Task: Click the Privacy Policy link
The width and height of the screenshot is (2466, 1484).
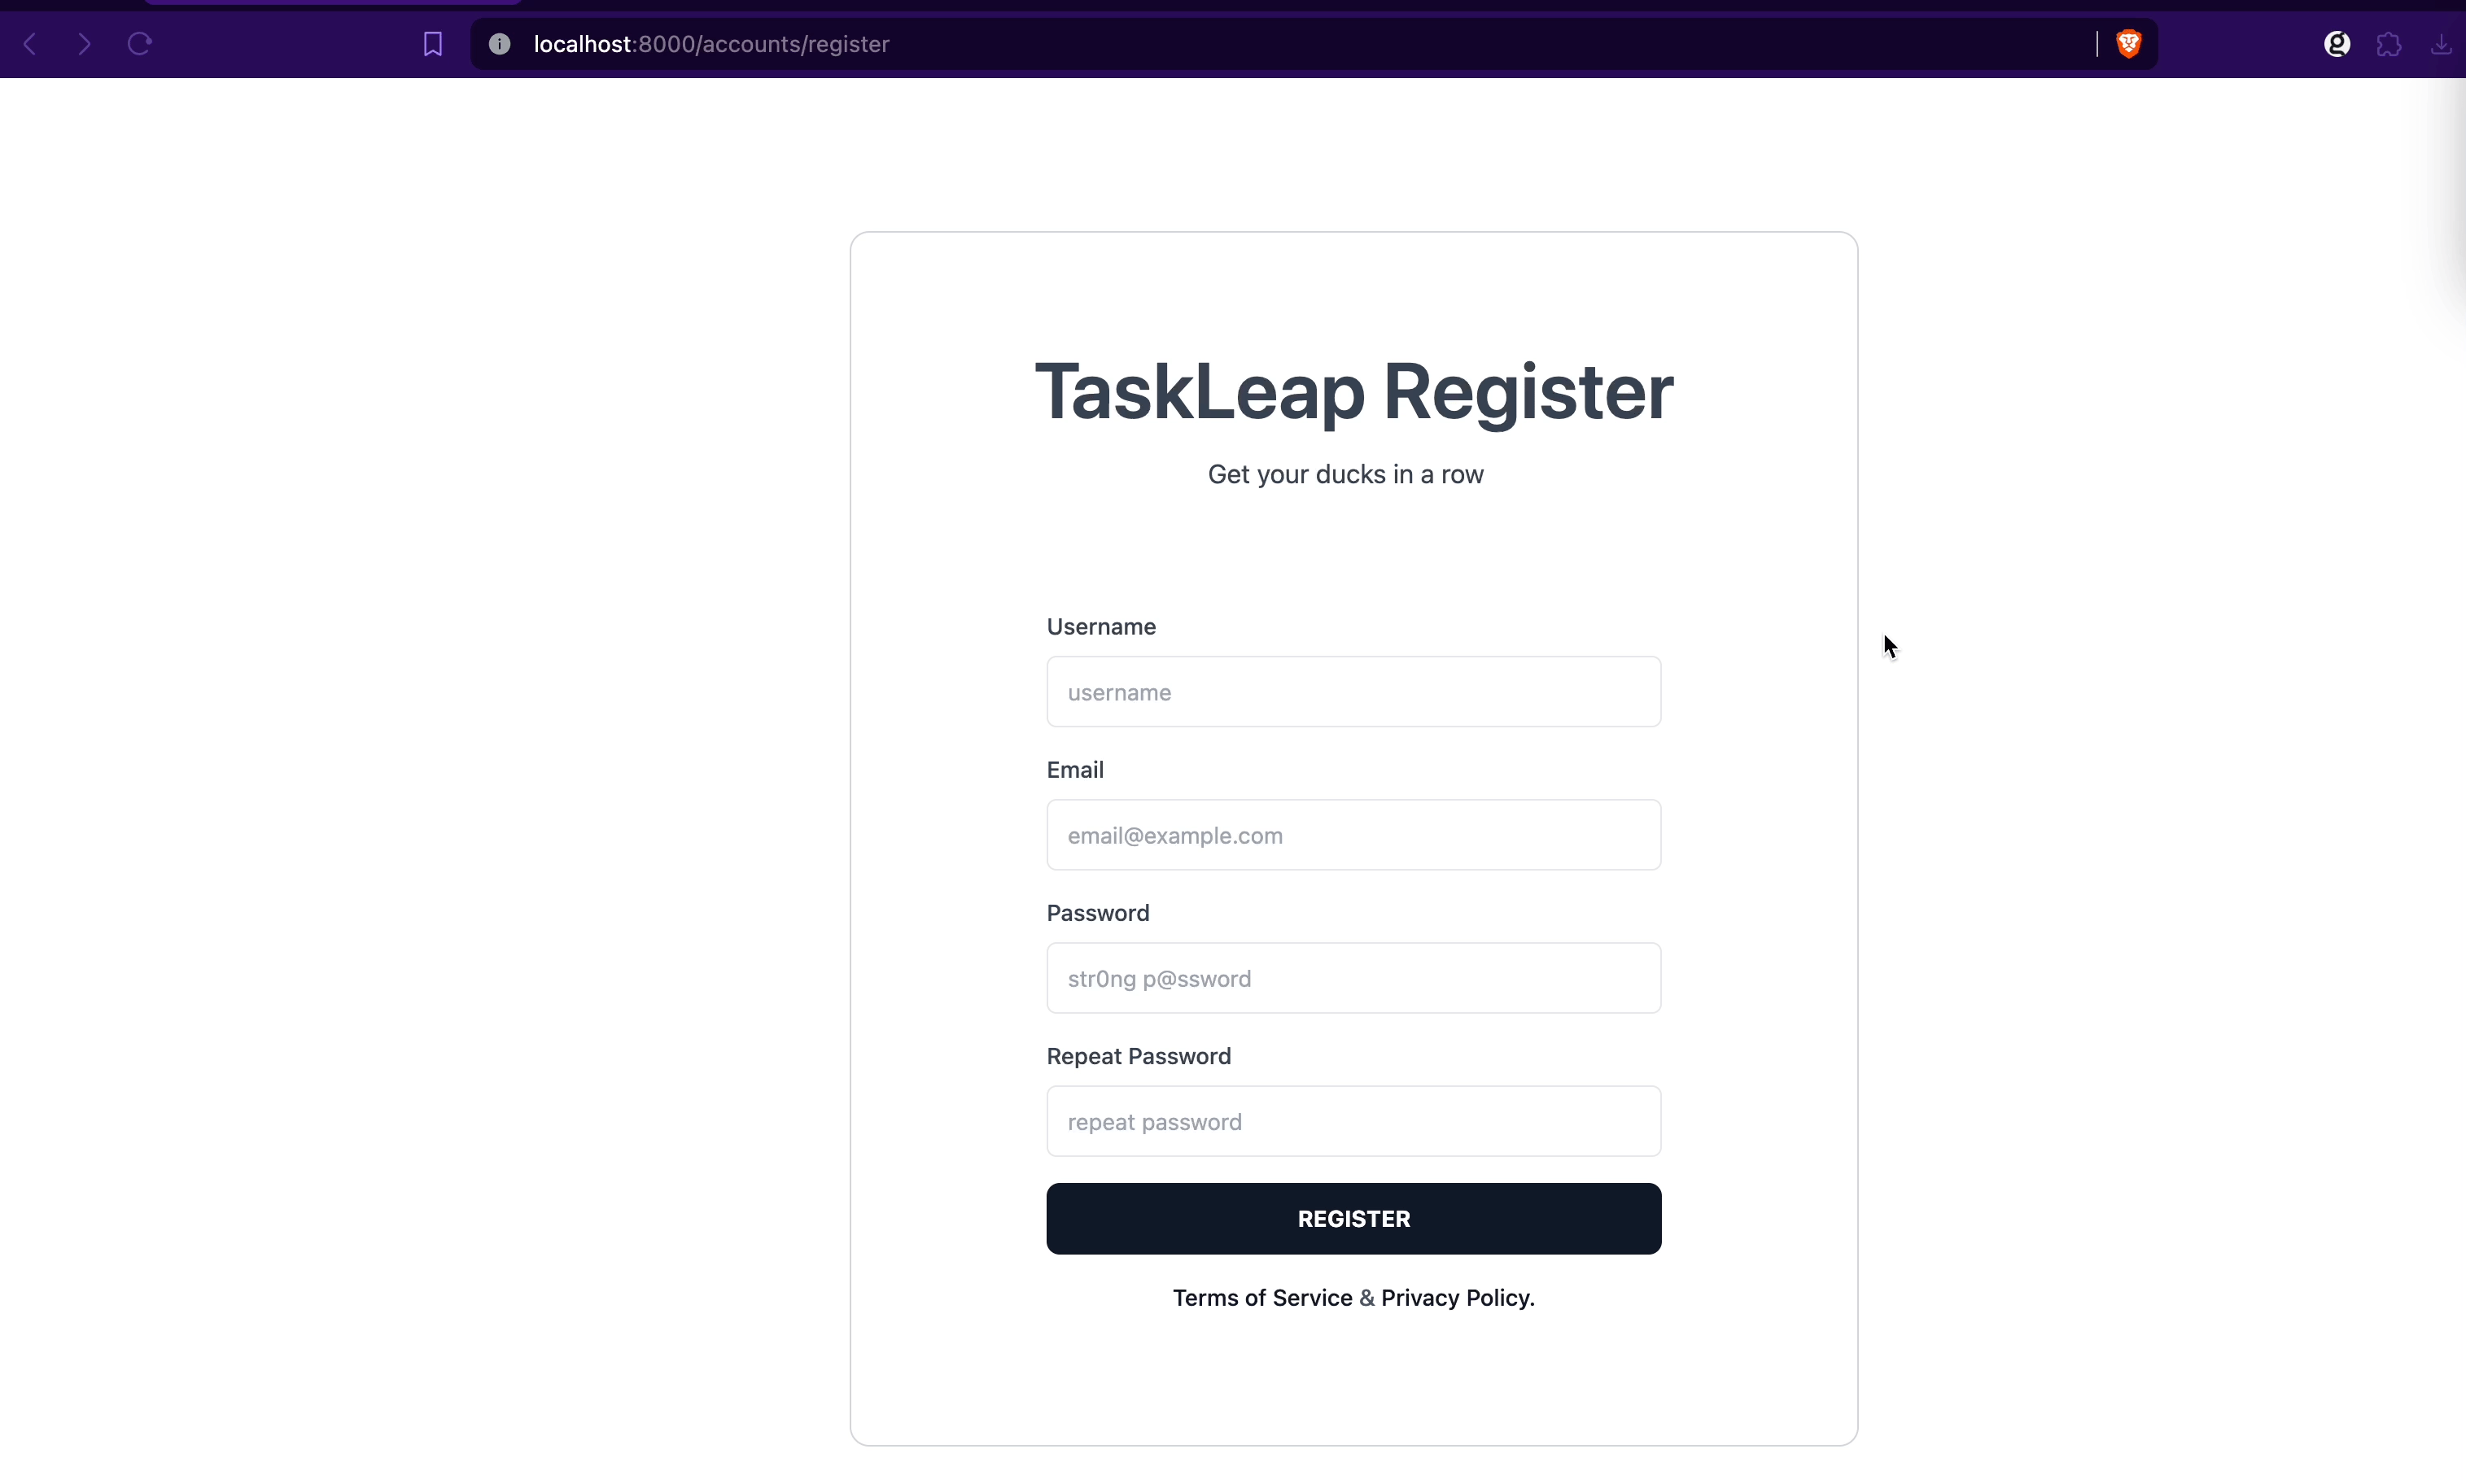Action: click(x=1457, y=1298)
